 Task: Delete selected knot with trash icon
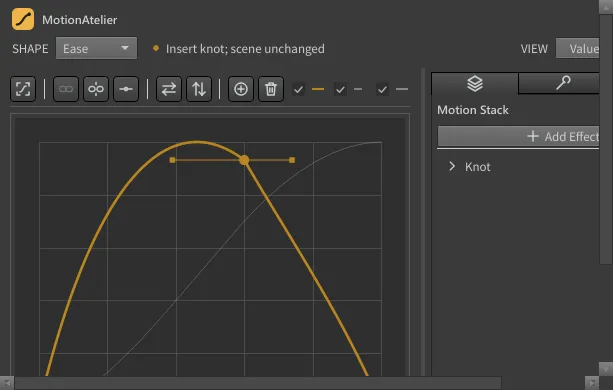point(271,89)
